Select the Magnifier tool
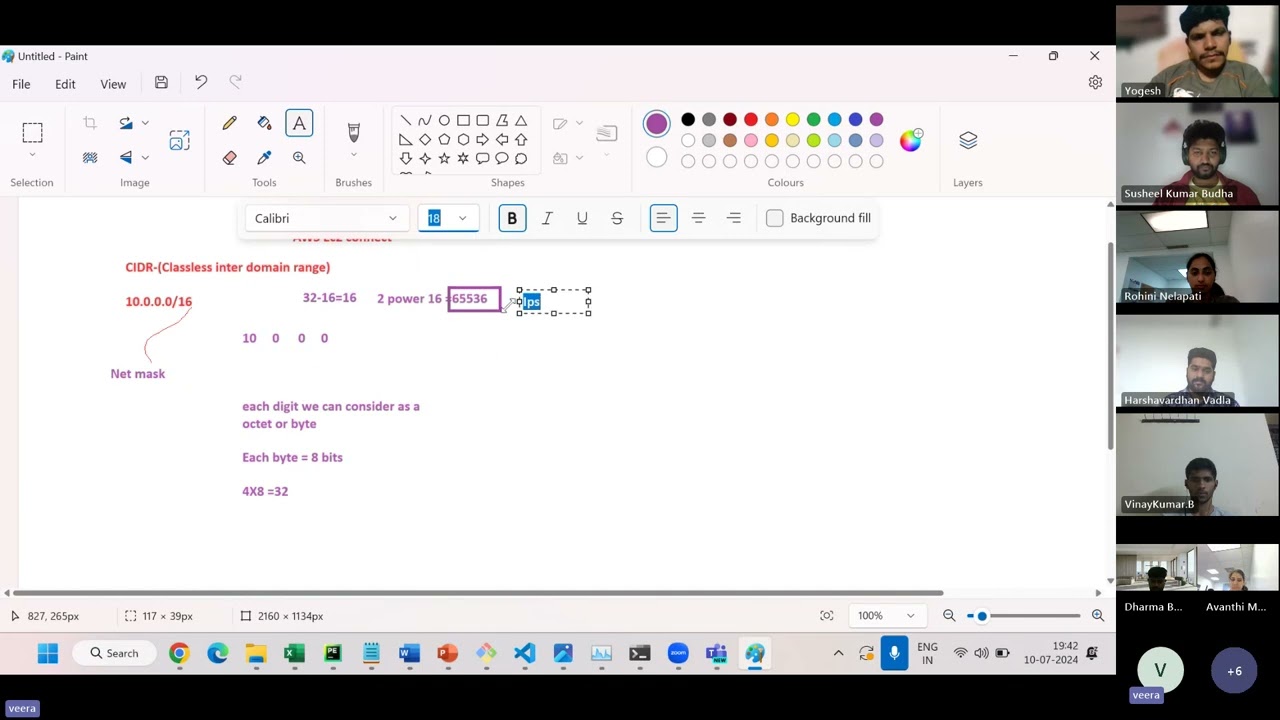1280x720 pixels. [299, 157]
